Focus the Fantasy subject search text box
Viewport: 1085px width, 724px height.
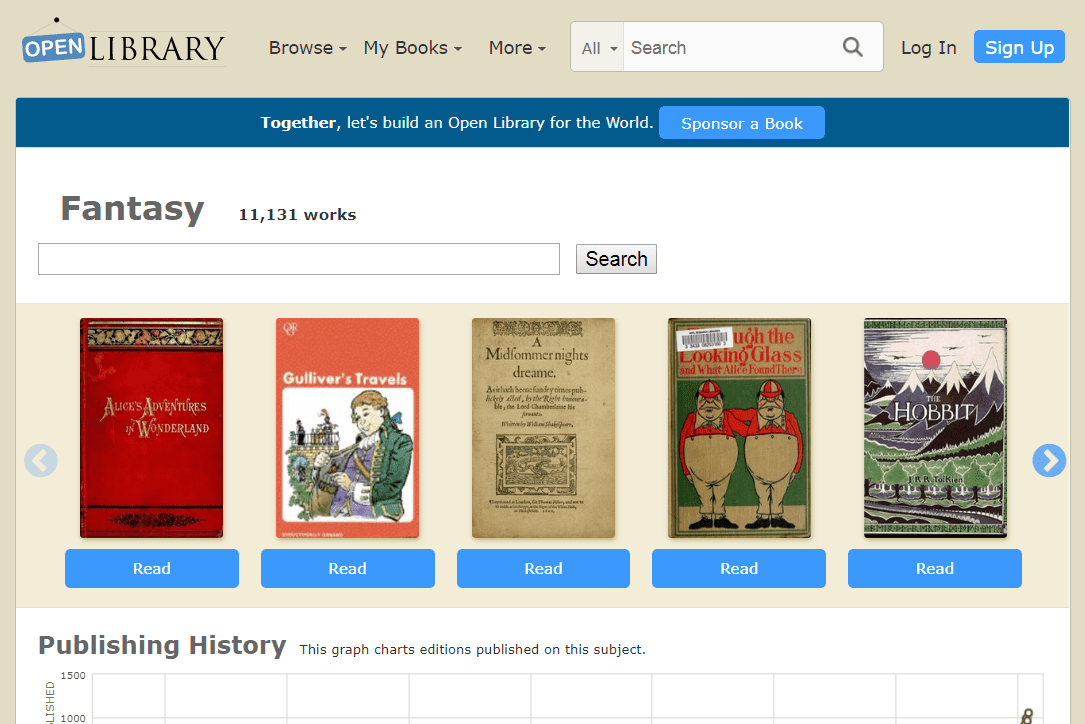pos(298,259)
